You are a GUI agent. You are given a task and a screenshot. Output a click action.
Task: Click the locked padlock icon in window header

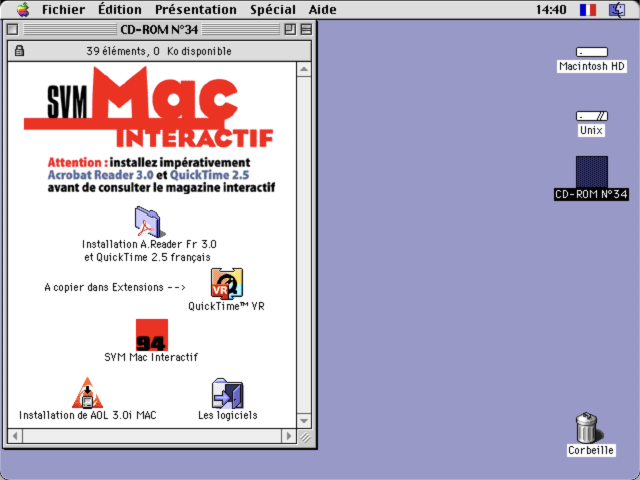pos(19,51)
